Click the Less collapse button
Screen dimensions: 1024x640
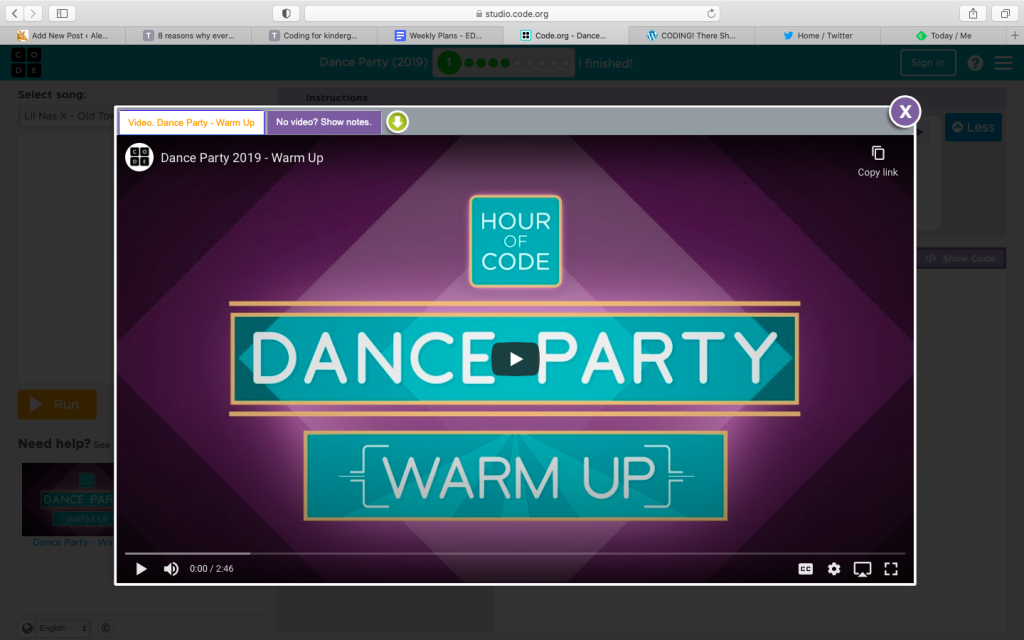[973, 127]
